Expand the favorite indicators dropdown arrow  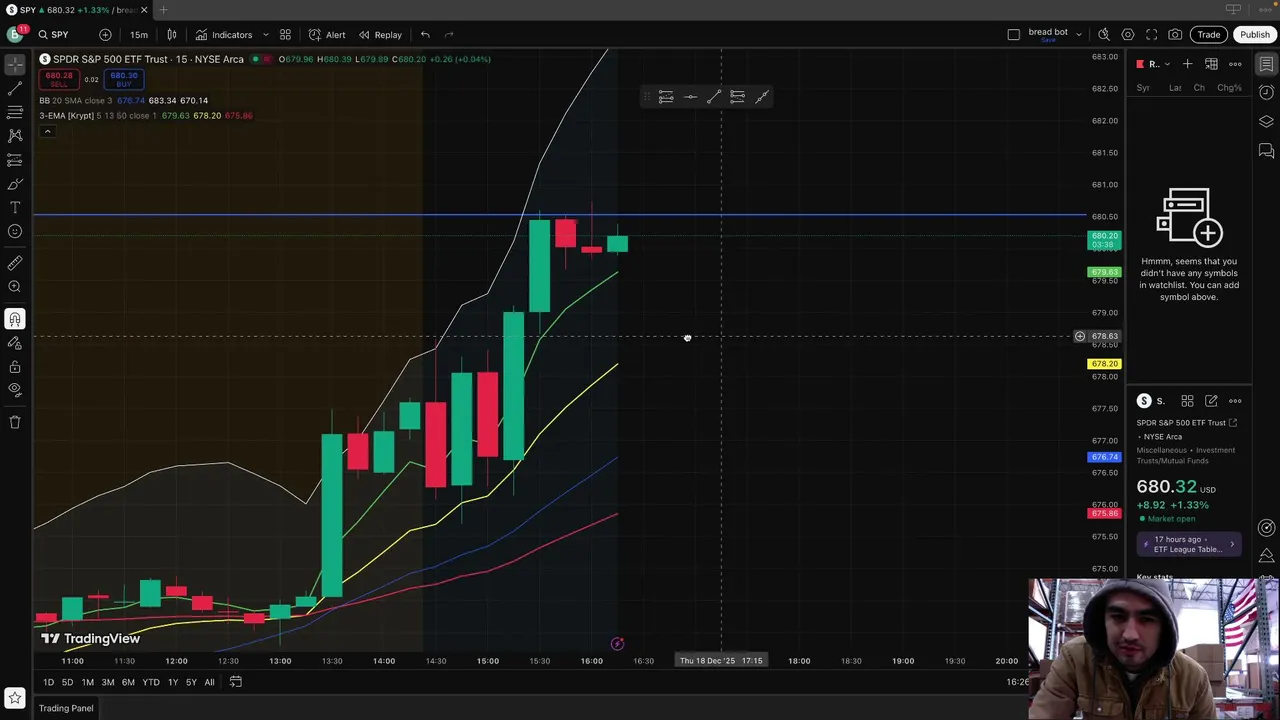[265, 35]
